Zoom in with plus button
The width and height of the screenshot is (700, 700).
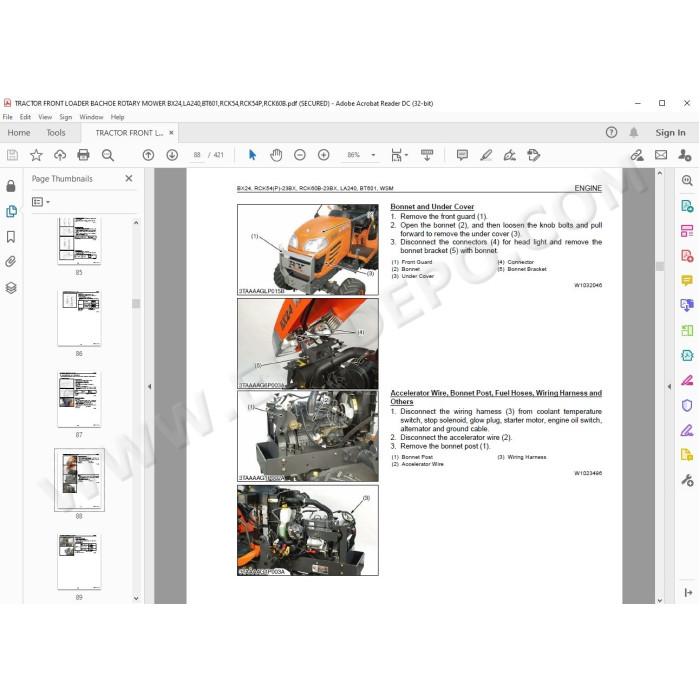(x=324, y=155)
